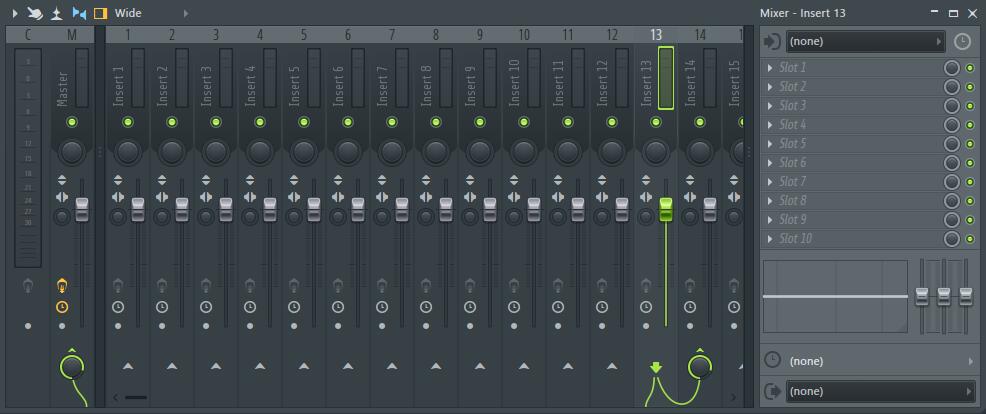Toggle the extra mixer properties icon

(x=57, y=13)
